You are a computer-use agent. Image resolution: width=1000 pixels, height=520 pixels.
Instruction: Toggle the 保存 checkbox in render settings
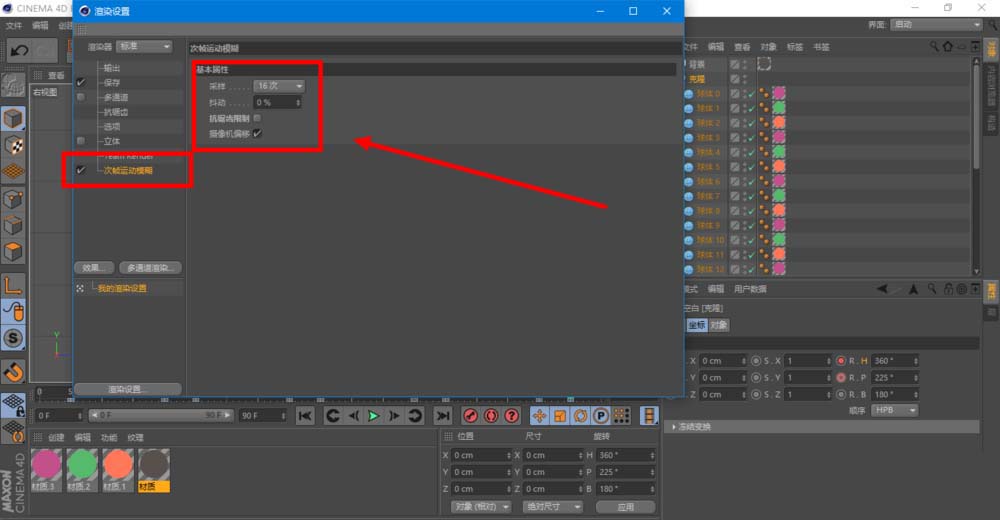coord(81,82)
